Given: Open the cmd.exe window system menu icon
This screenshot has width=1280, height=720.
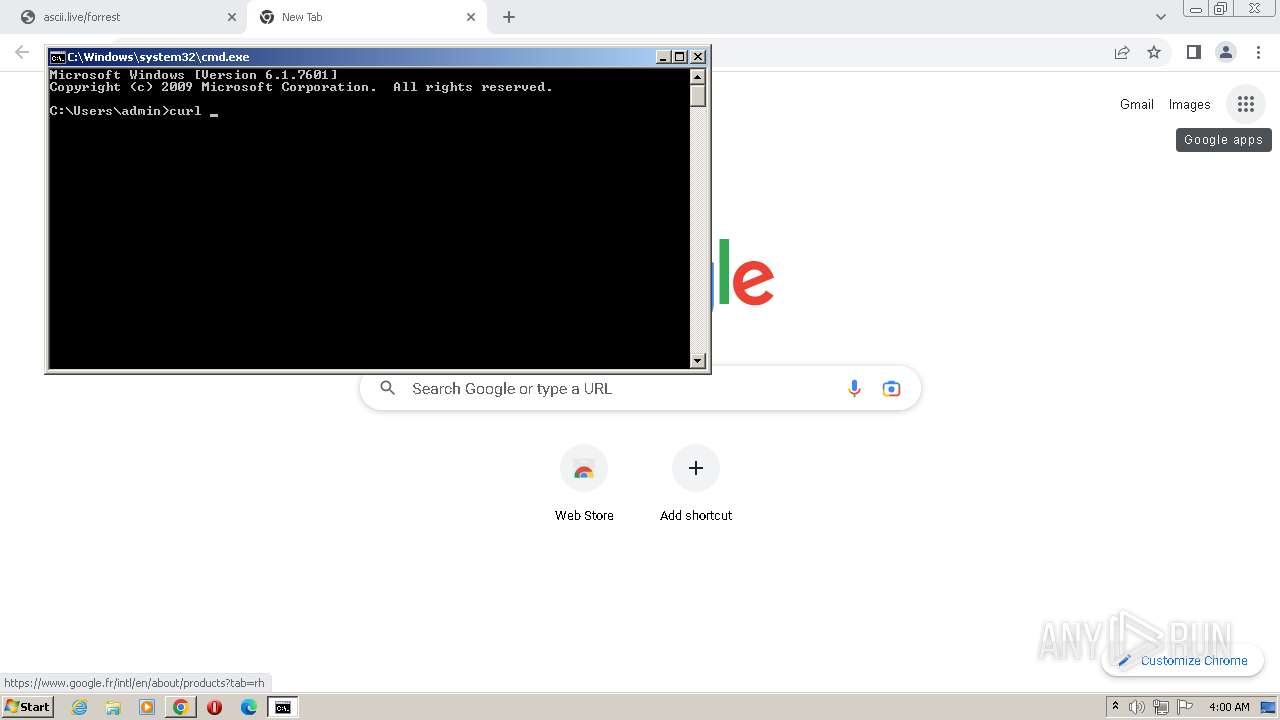Looking at the screenshot, I should 57,57.
